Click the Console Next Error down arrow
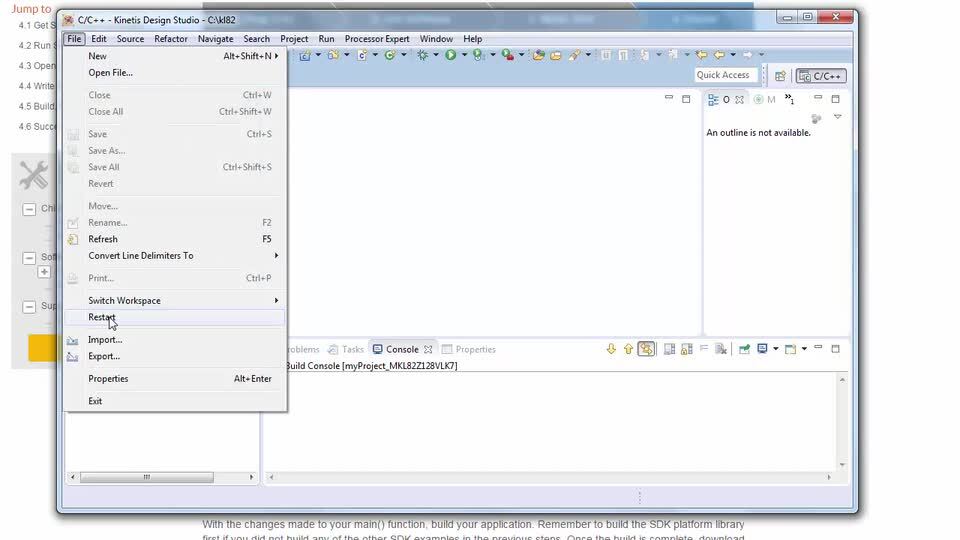The width and height of the screenshot is (960, 540). click(611, 349)
